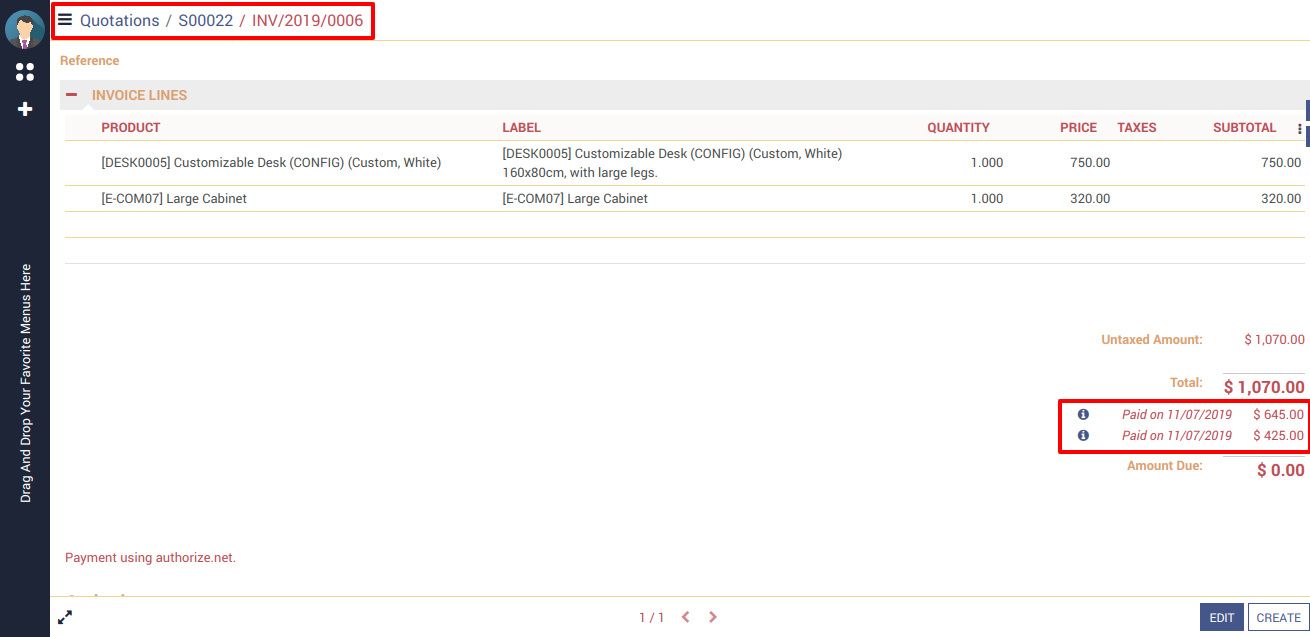Click the user avatar icon
Screen dimensions: 1310x637
coord(25,30)
